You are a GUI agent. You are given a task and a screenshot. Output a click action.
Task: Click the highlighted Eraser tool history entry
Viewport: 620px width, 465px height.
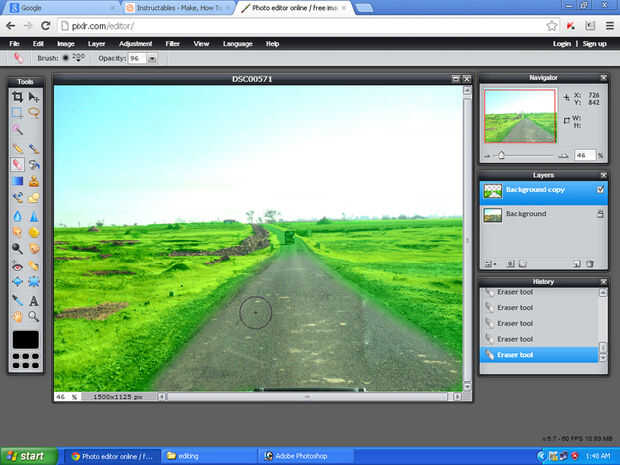539,355
